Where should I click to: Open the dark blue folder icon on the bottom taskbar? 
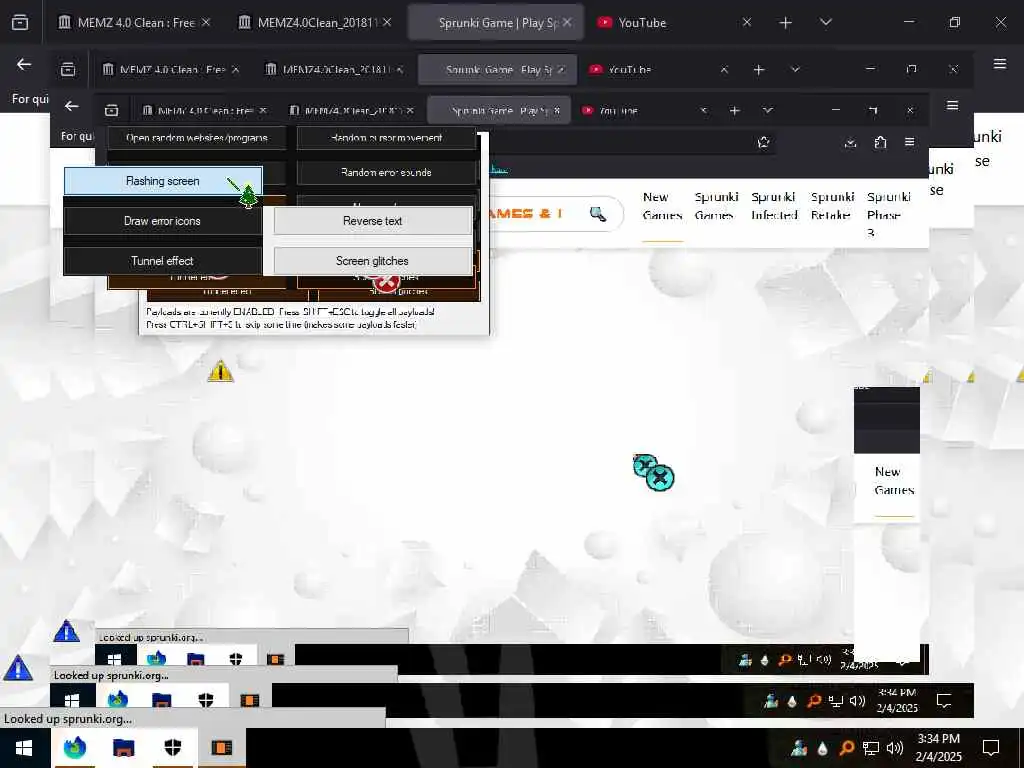pyautogui.click(x=123, y=748)
